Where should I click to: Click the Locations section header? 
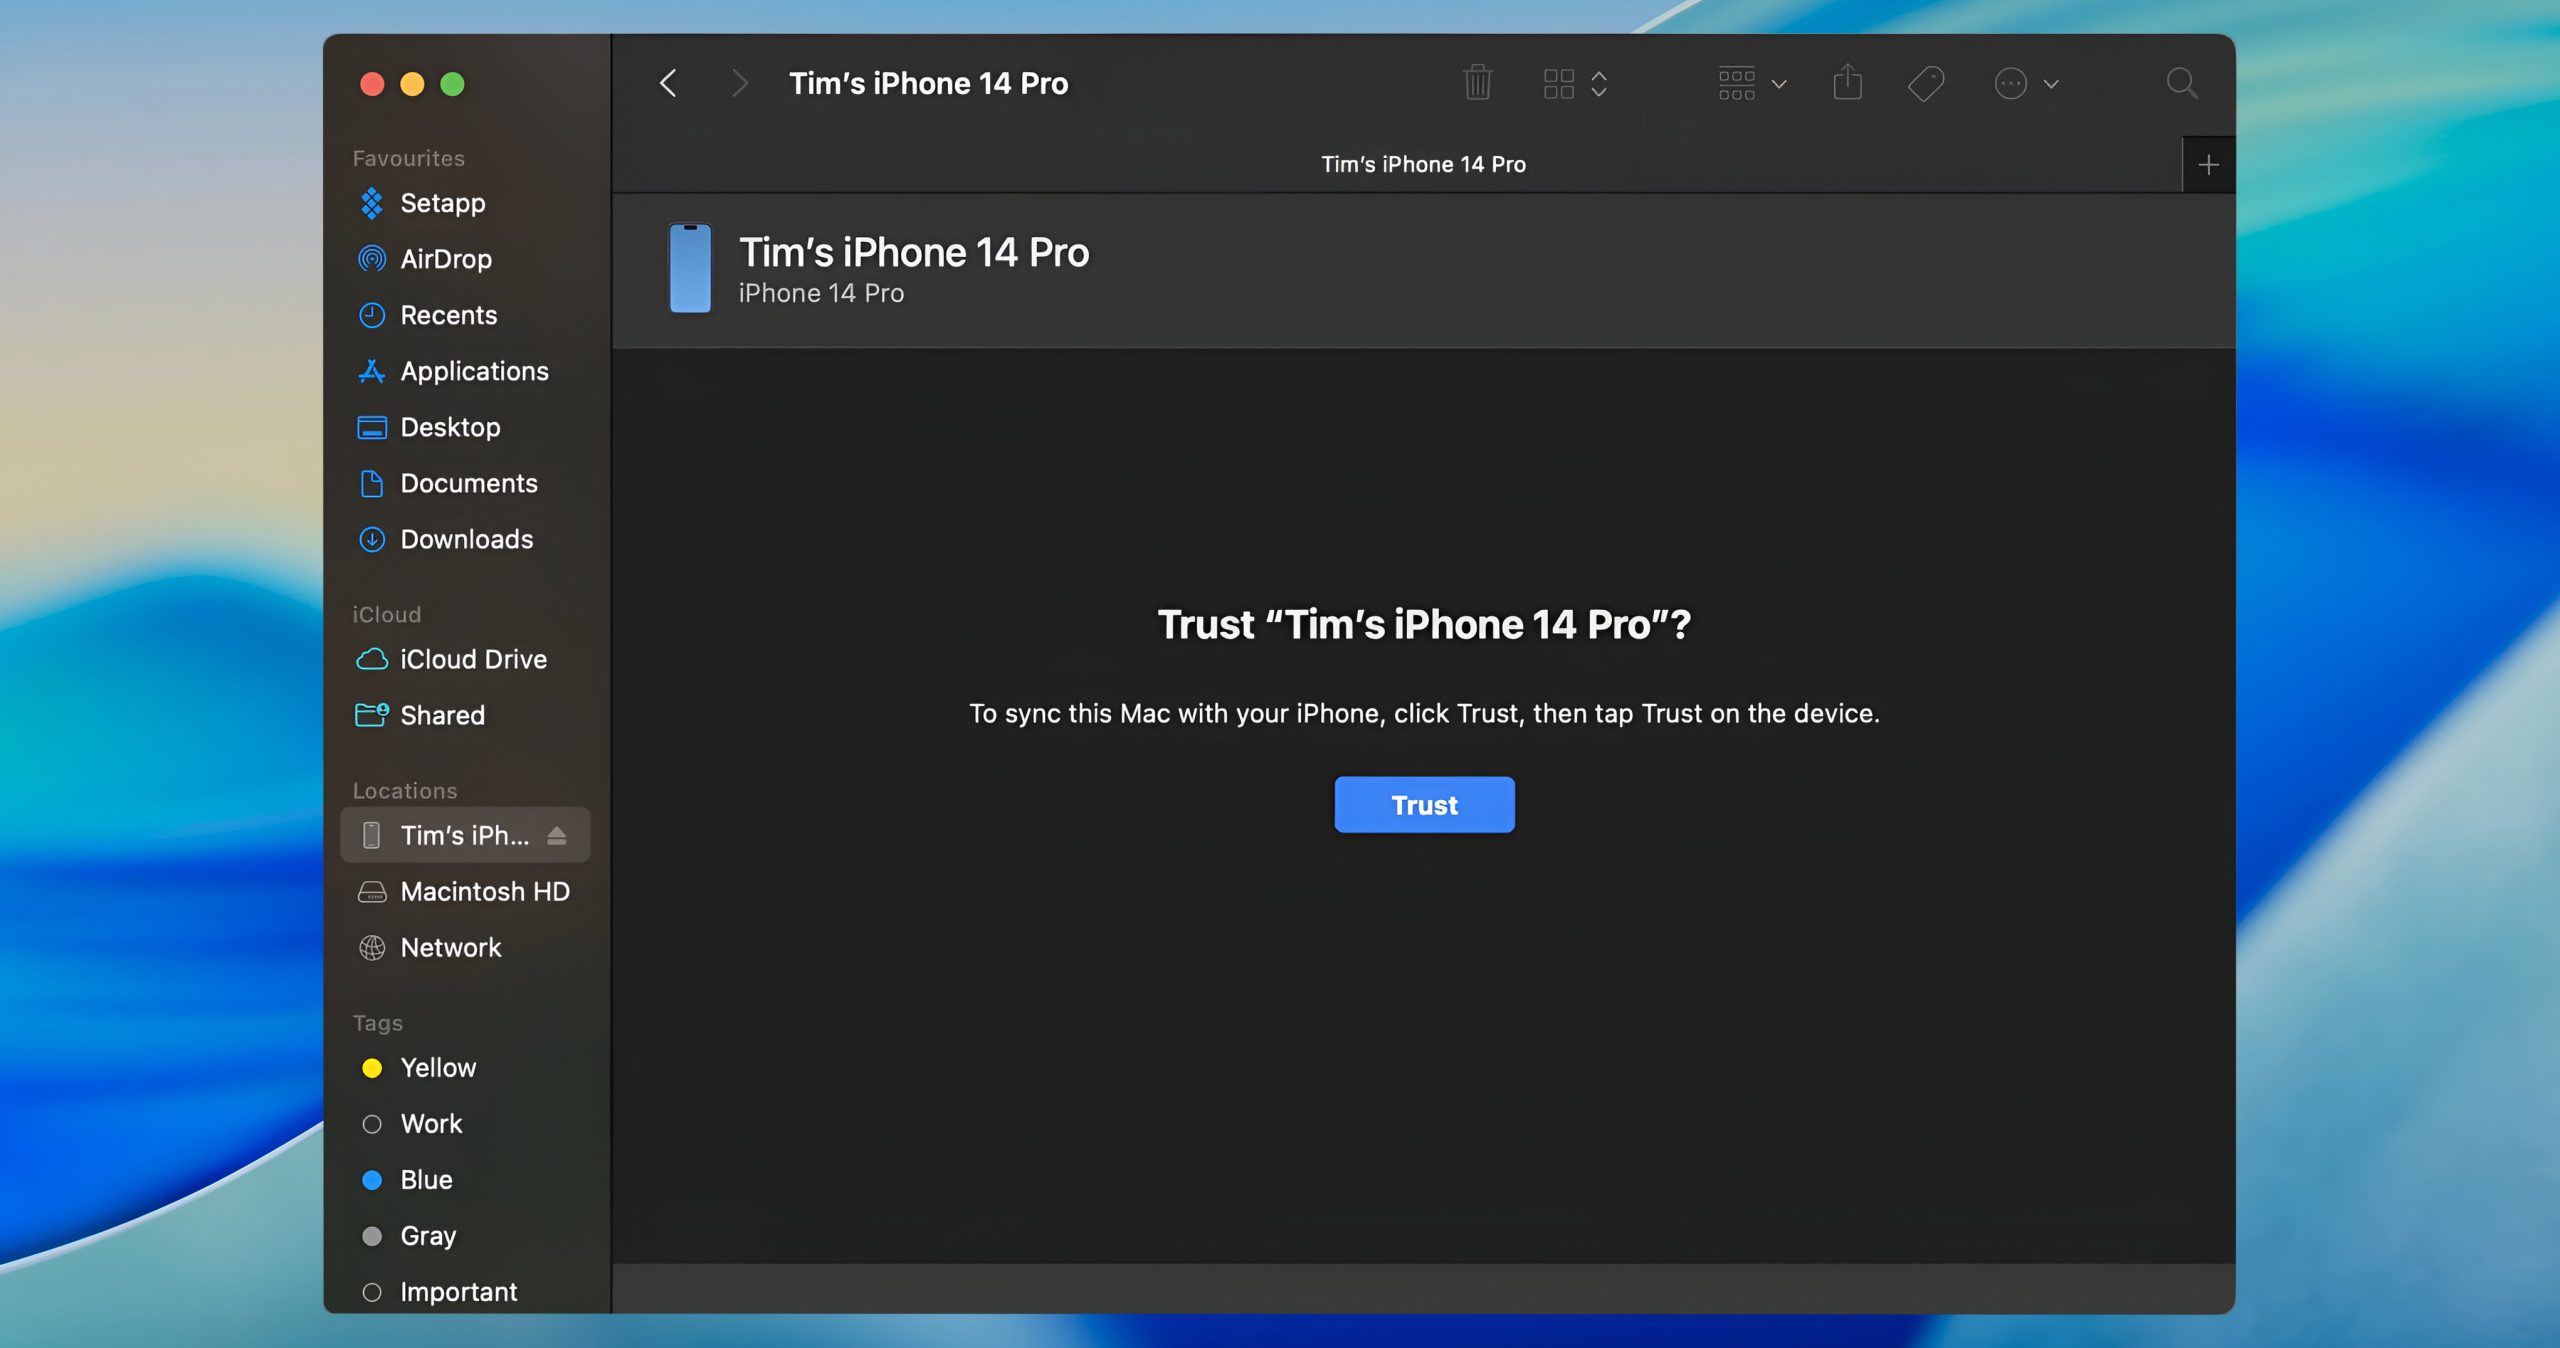coord(404,790)
